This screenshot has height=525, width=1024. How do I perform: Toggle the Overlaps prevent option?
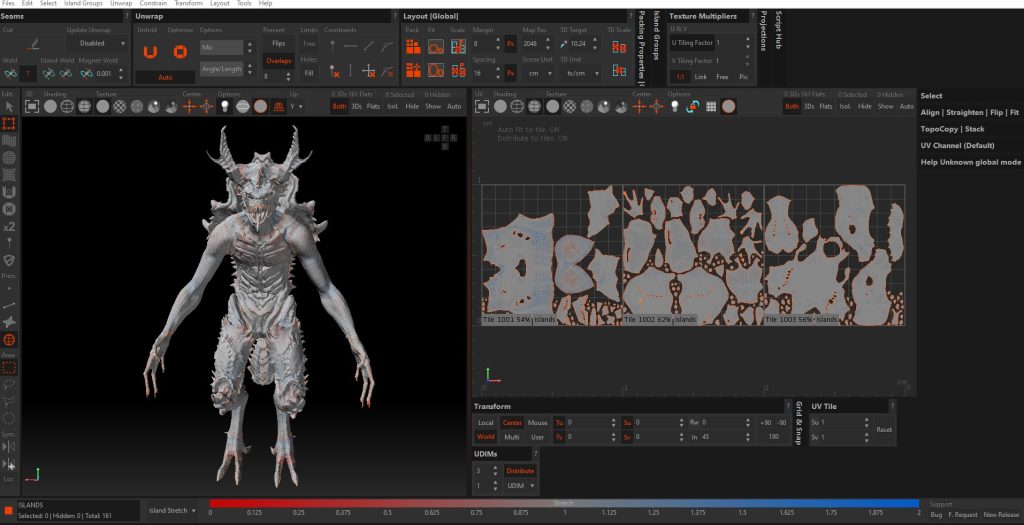(279, 60)
